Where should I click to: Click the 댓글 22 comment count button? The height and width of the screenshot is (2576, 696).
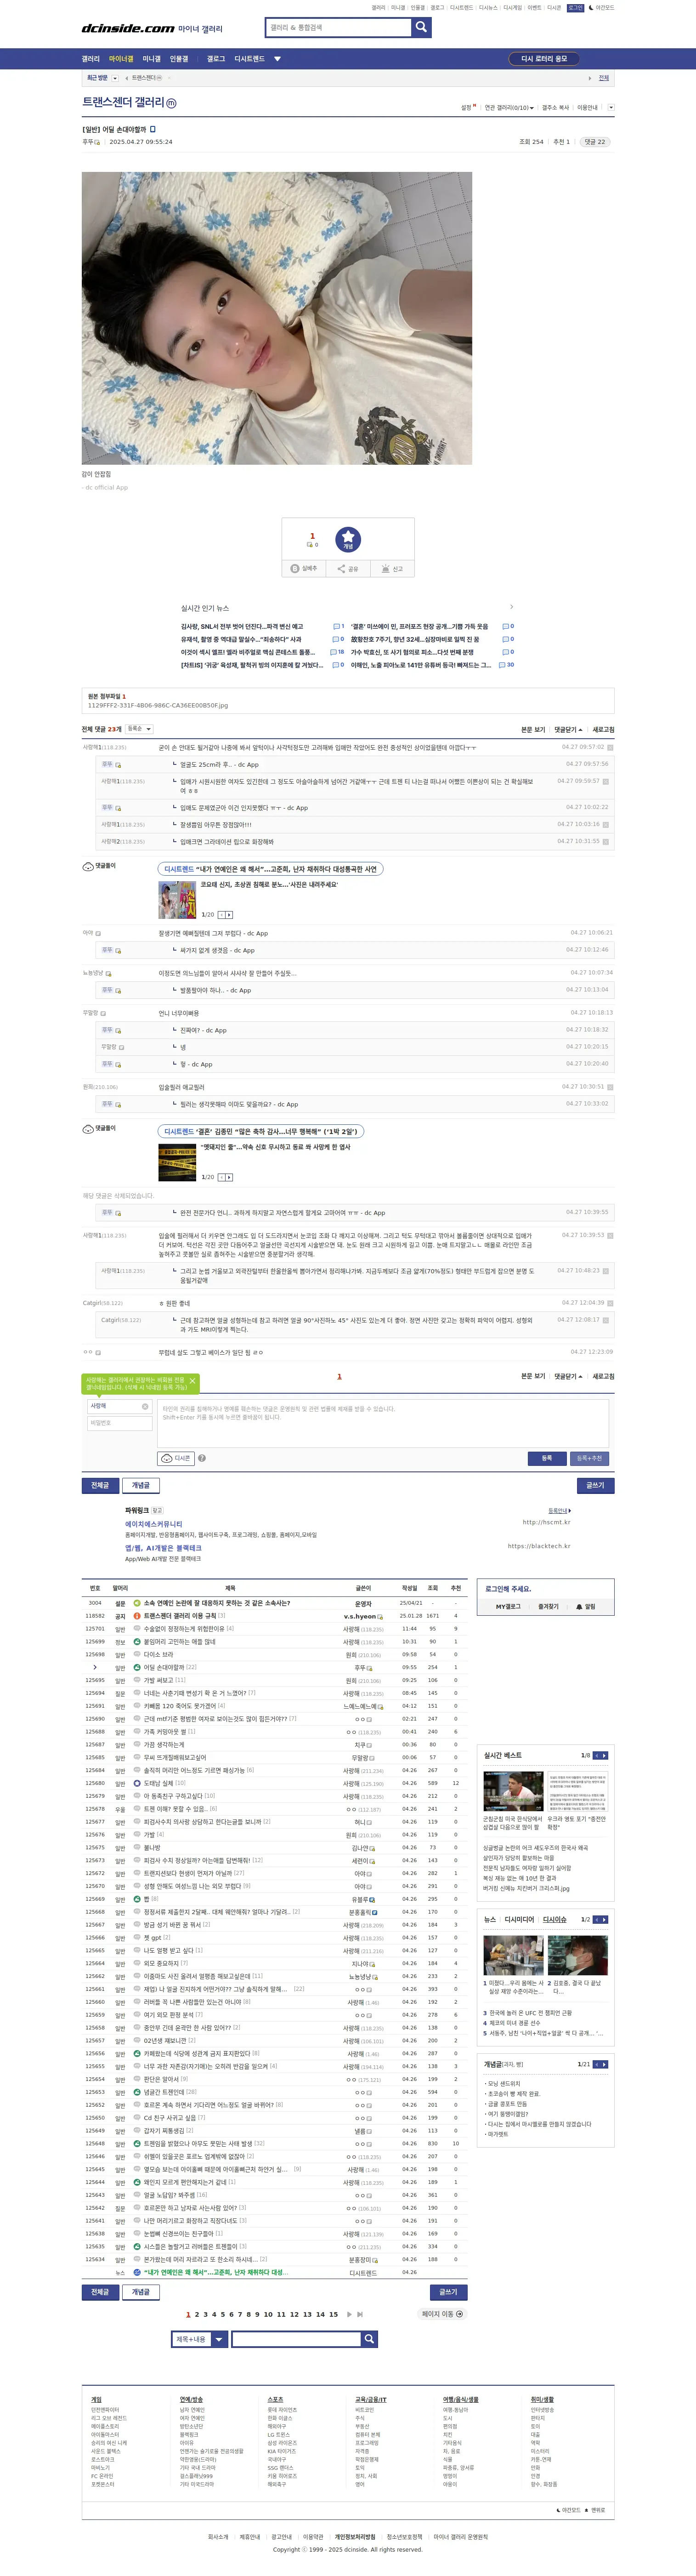595,142
